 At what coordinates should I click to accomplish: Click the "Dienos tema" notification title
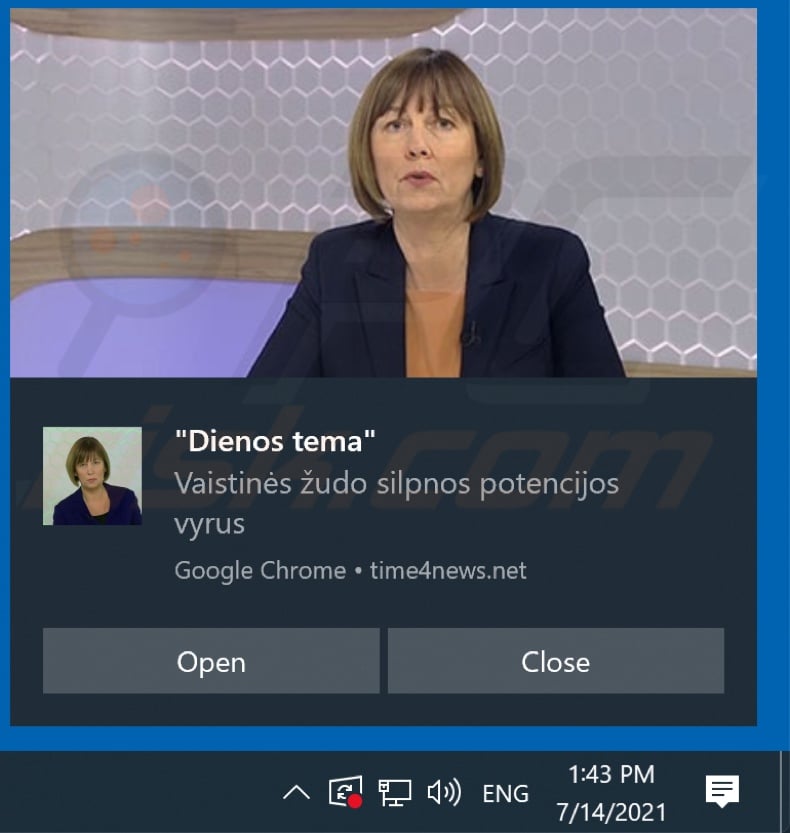point(275,441)
